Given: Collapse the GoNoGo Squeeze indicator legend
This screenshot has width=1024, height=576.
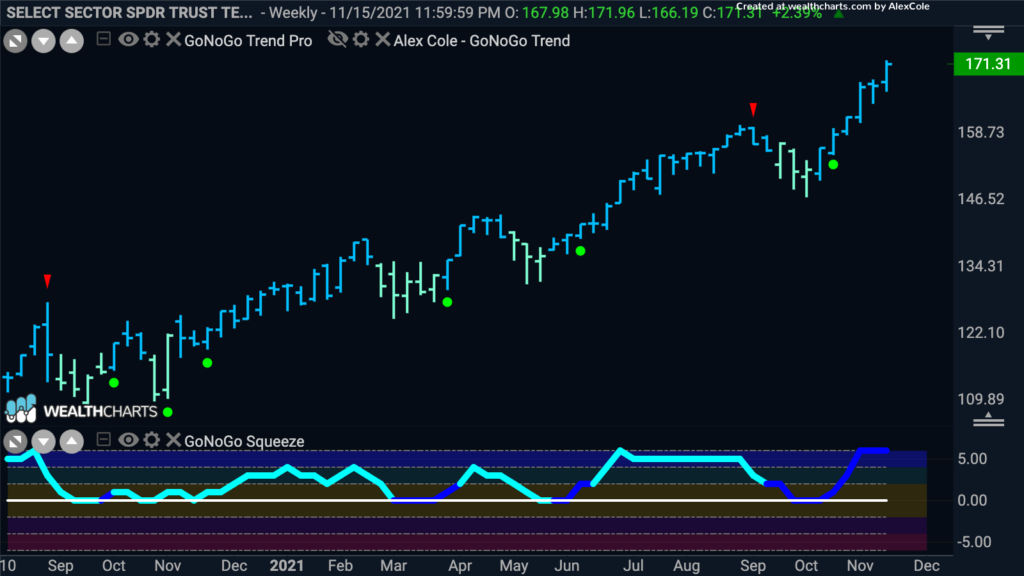Looking at the screenshot, I should point(103,440).
